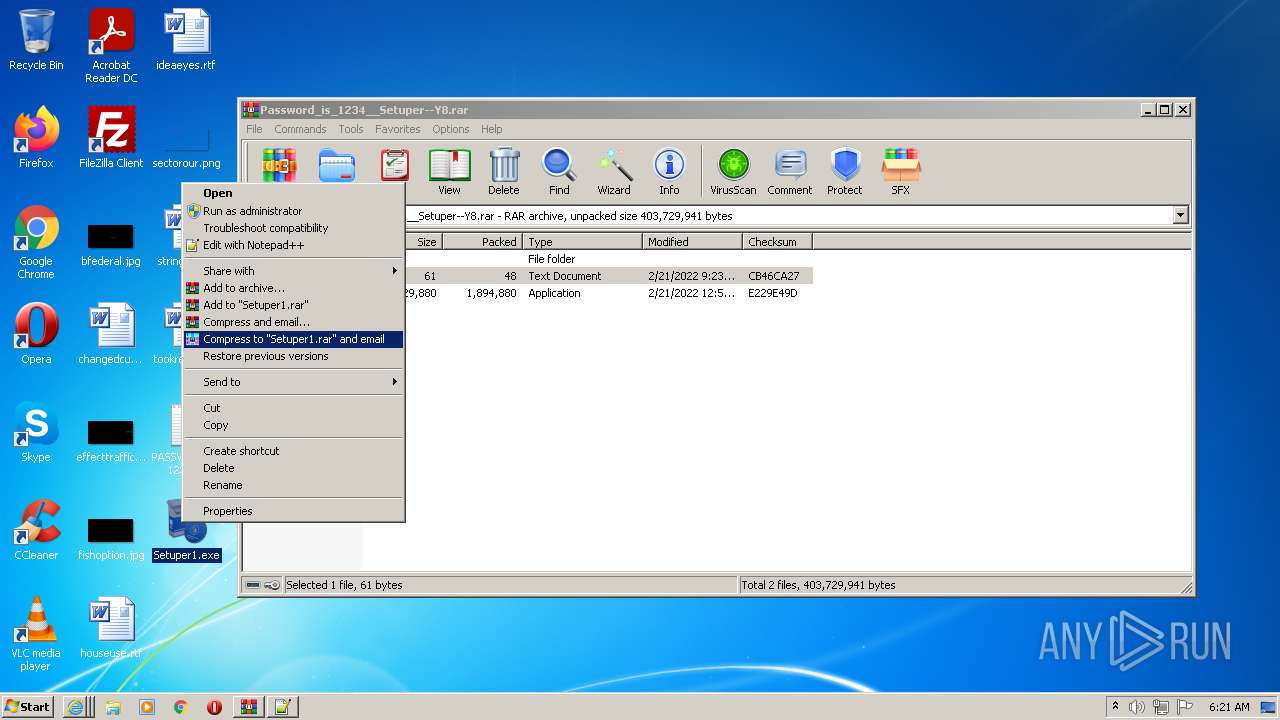Choose Open from the context menu
The width and height of the screenshot is (1280, 720).
[x=293, y=193]
